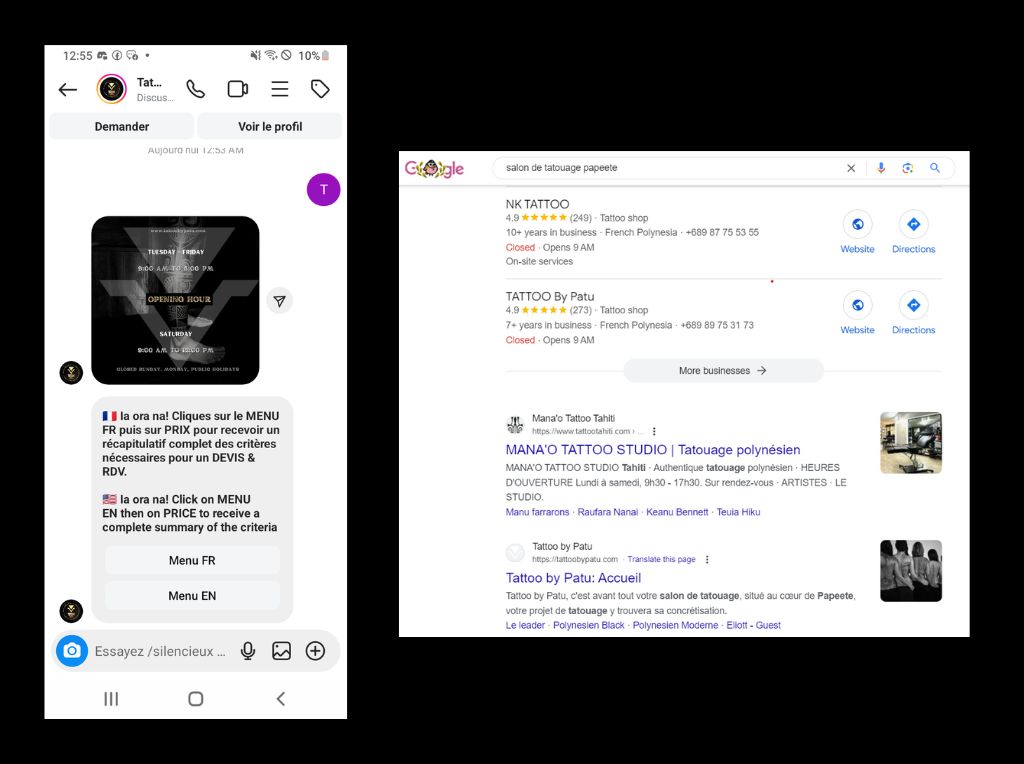Open the photo gallery picker icon
Viewport: 1024px width, 764px height.
click(281, 650)
